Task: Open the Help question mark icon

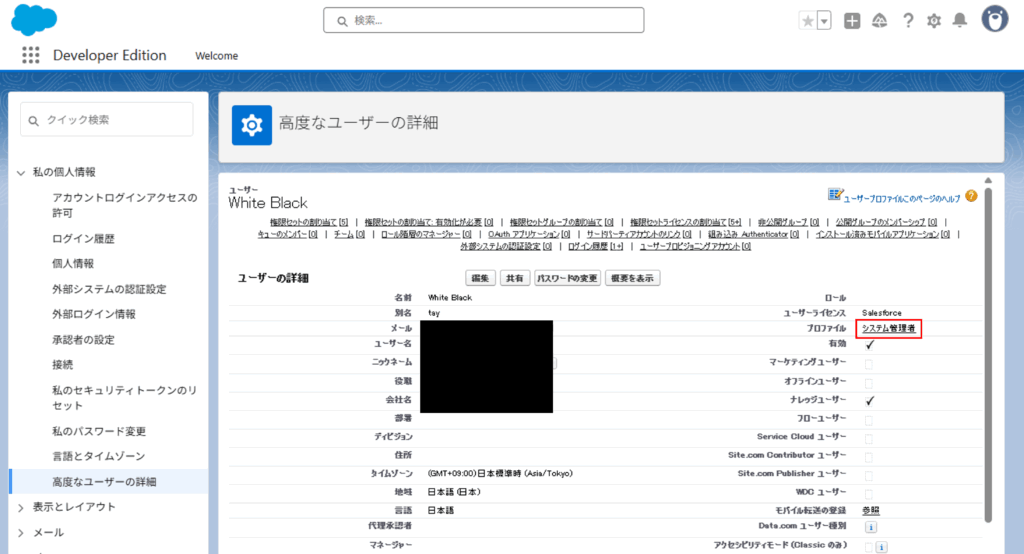Action: [908, 20]
